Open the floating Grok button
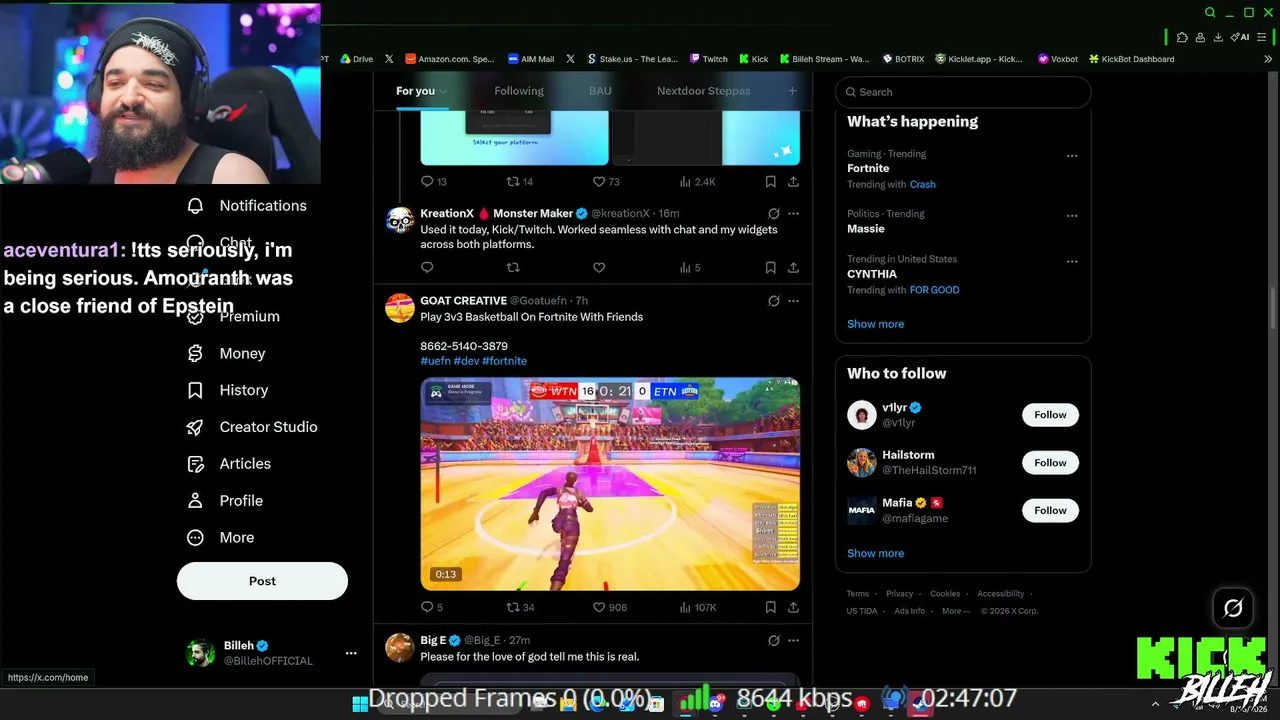The height and width of the screenshot is (720, 1280). (x=1233, y=607)
